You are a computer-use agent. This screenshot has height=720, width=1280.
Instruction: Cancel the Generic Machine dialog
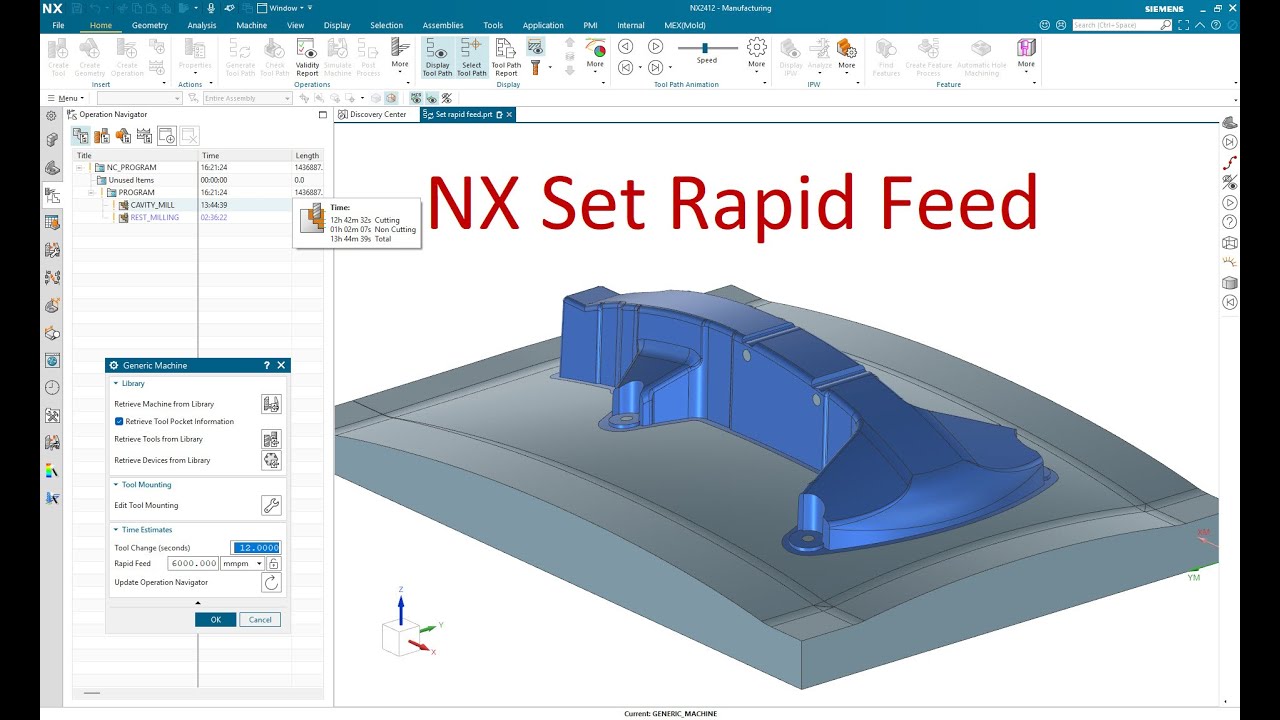pyautogui.click(x=260, y=620)
